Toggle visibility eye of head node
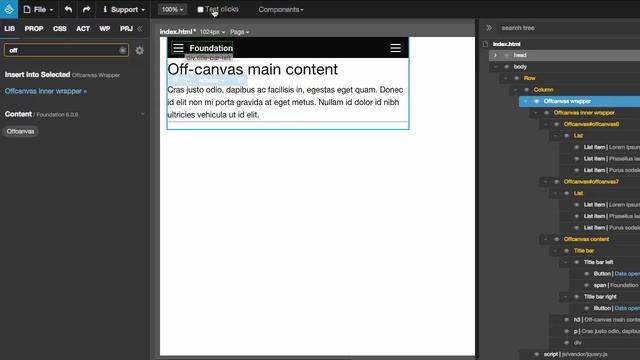Viewport: 640px width, 360px height. click(x=507, y=55)
